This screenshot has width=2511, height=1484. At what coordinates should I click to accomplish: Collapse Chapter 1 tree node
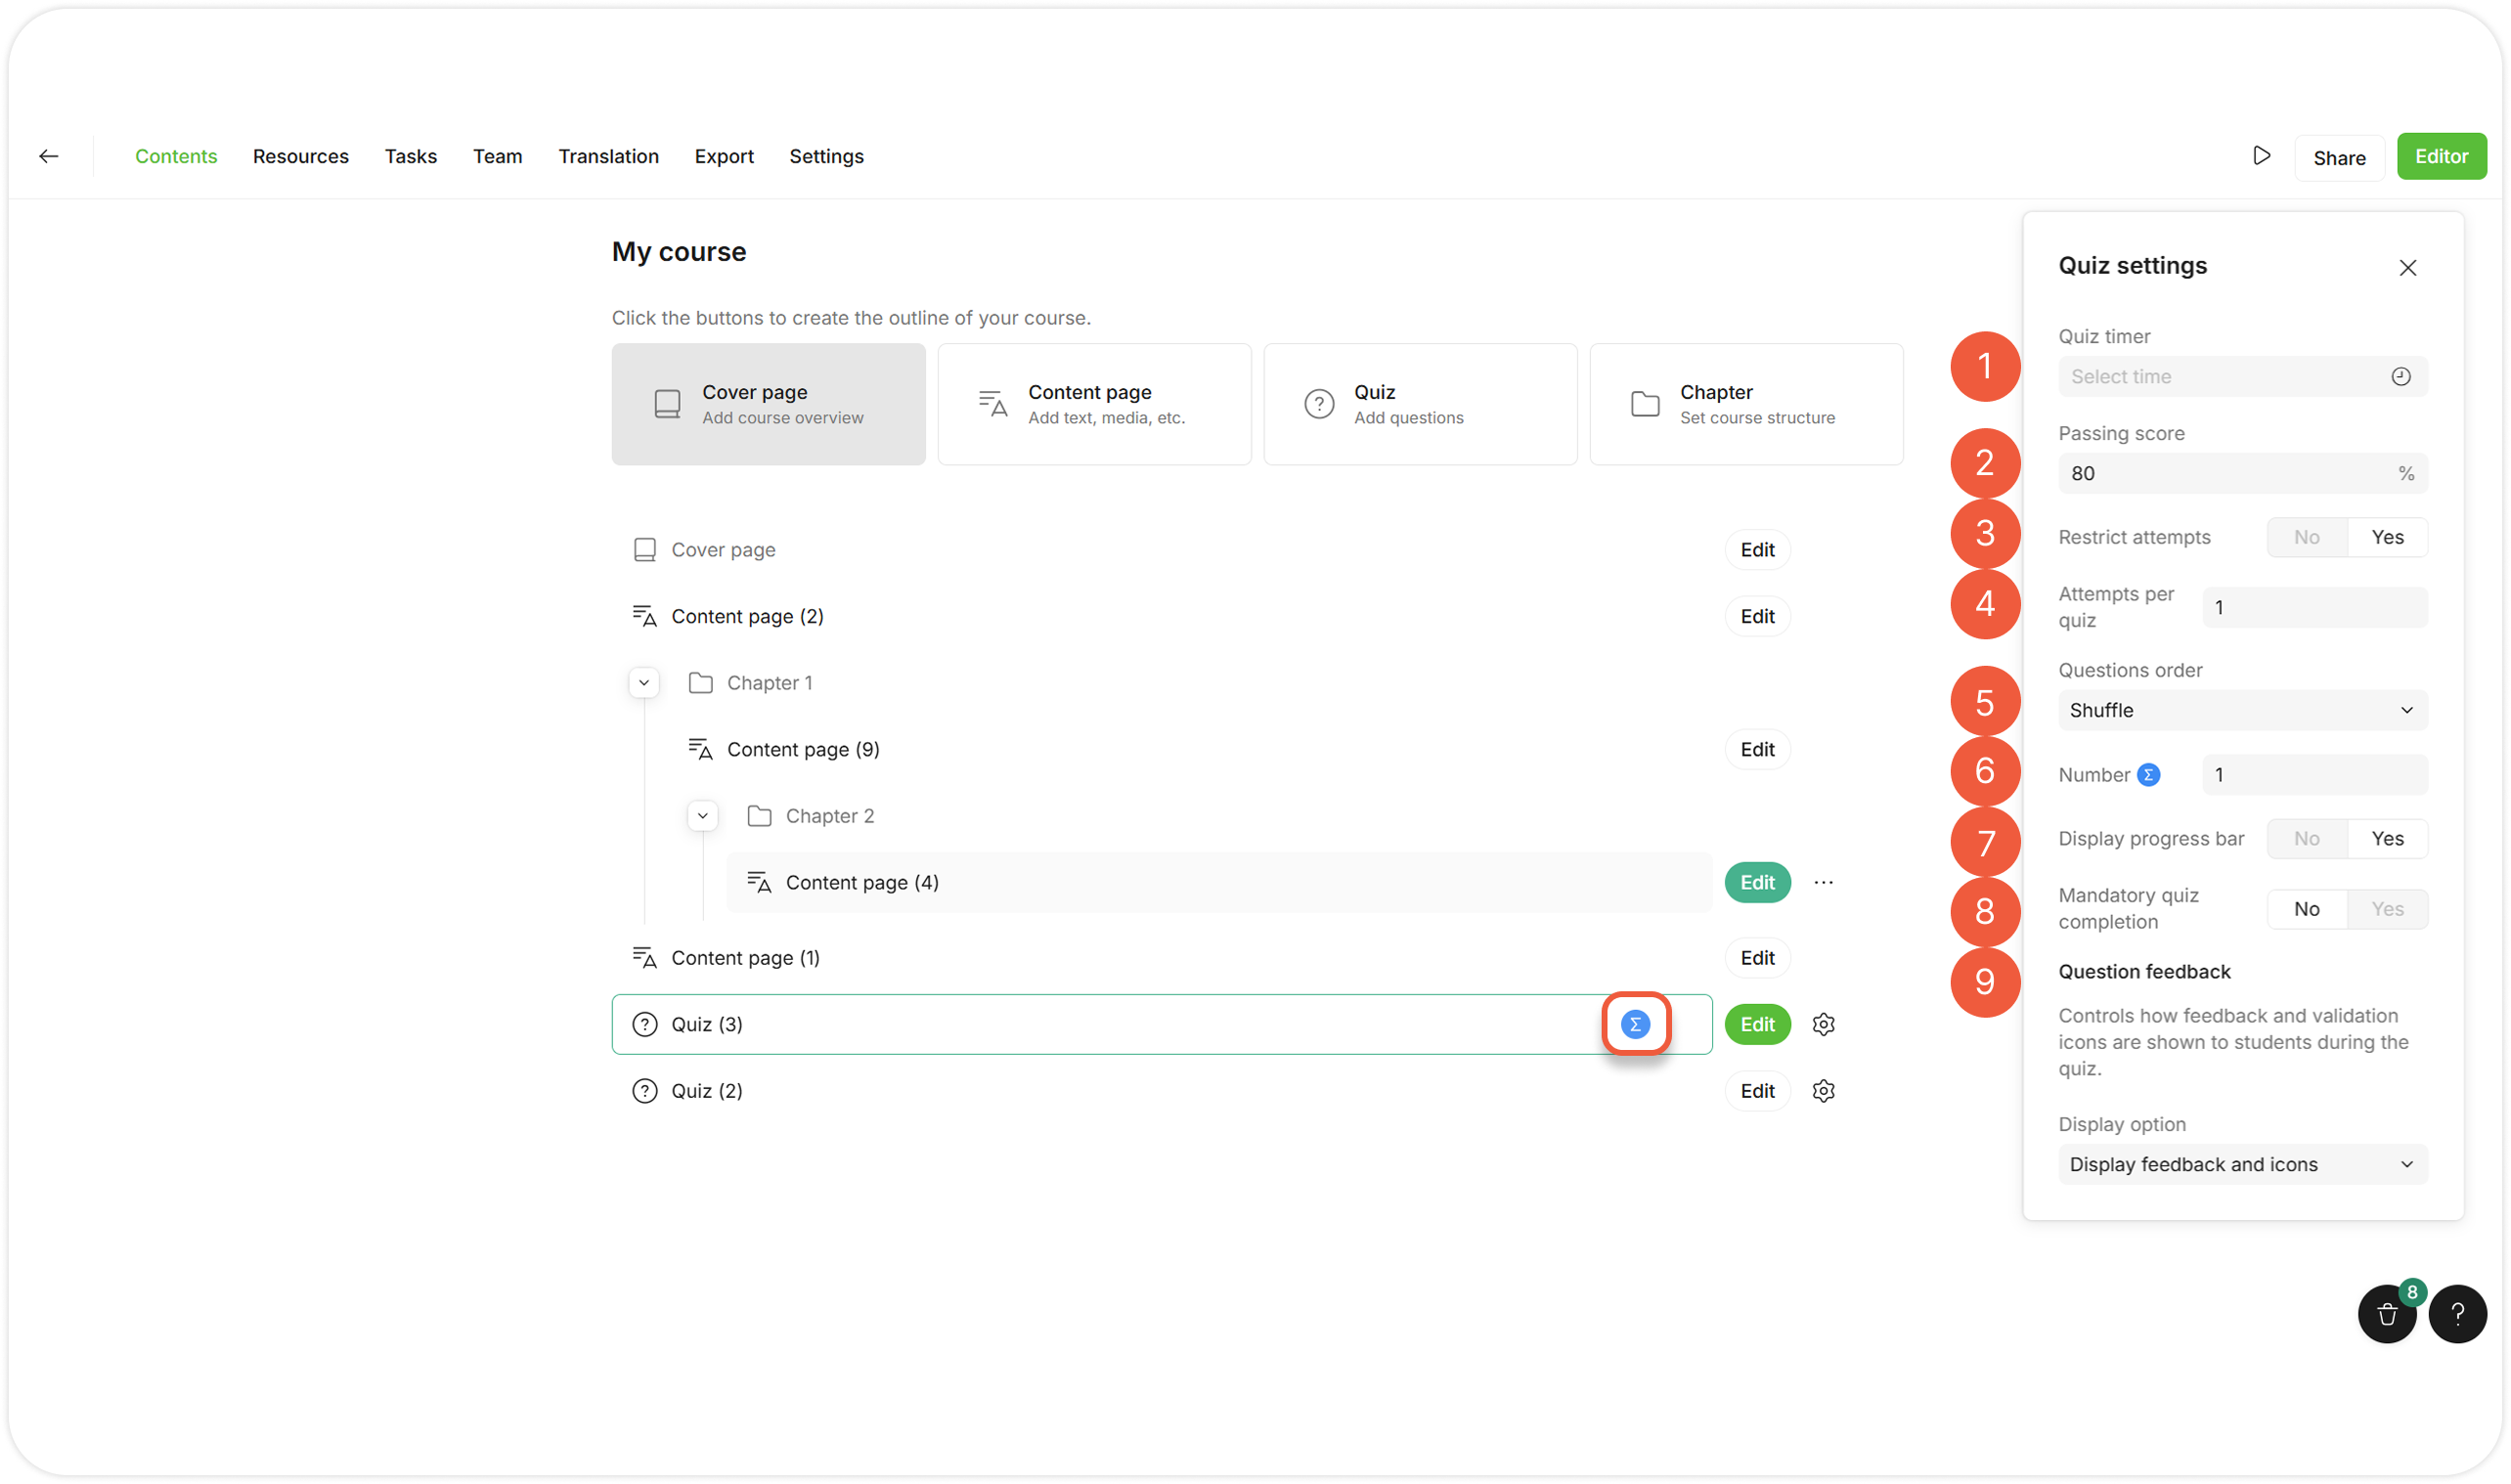(644, 683)
